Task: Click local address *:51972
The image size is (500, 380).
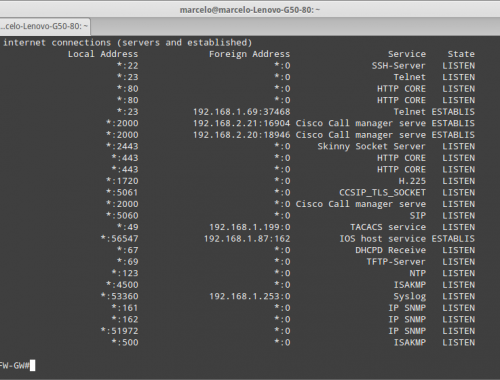Action: tap(119, 331)
